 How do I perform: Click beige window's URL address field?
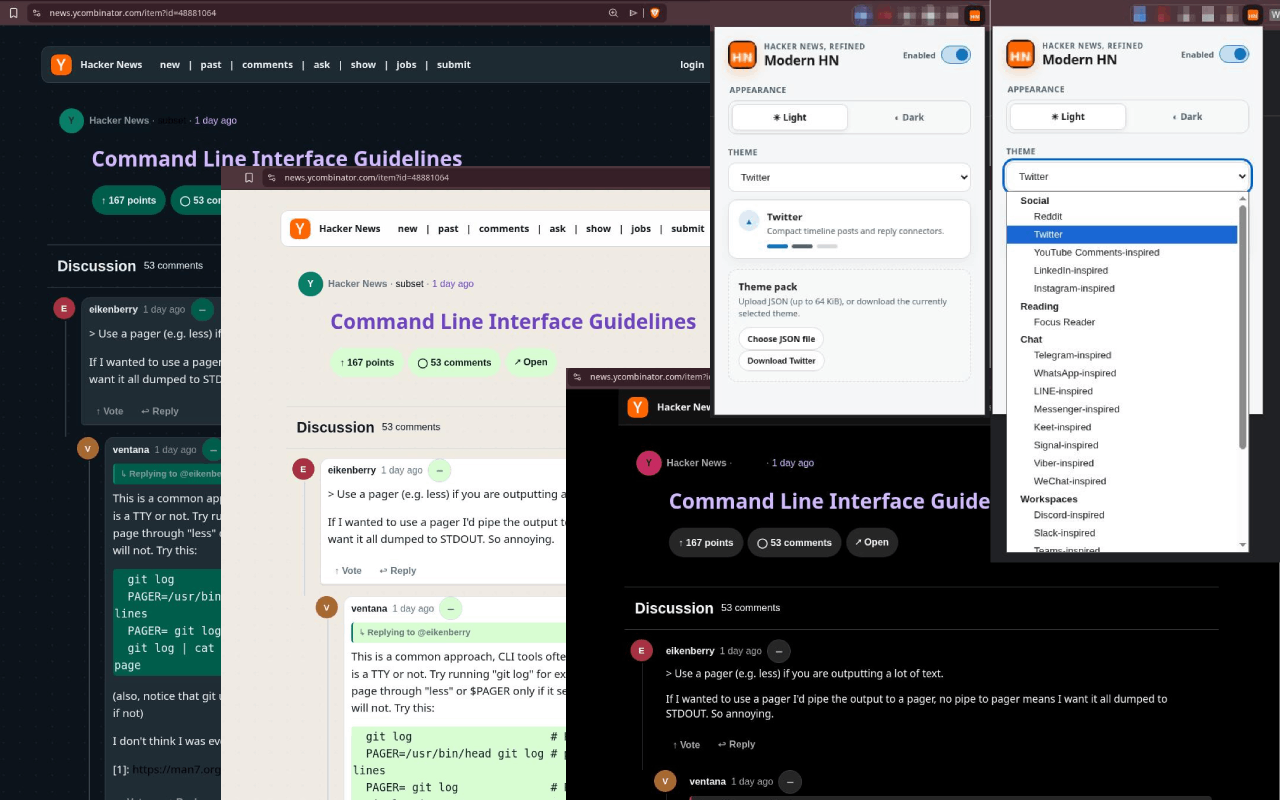point(366,178)
